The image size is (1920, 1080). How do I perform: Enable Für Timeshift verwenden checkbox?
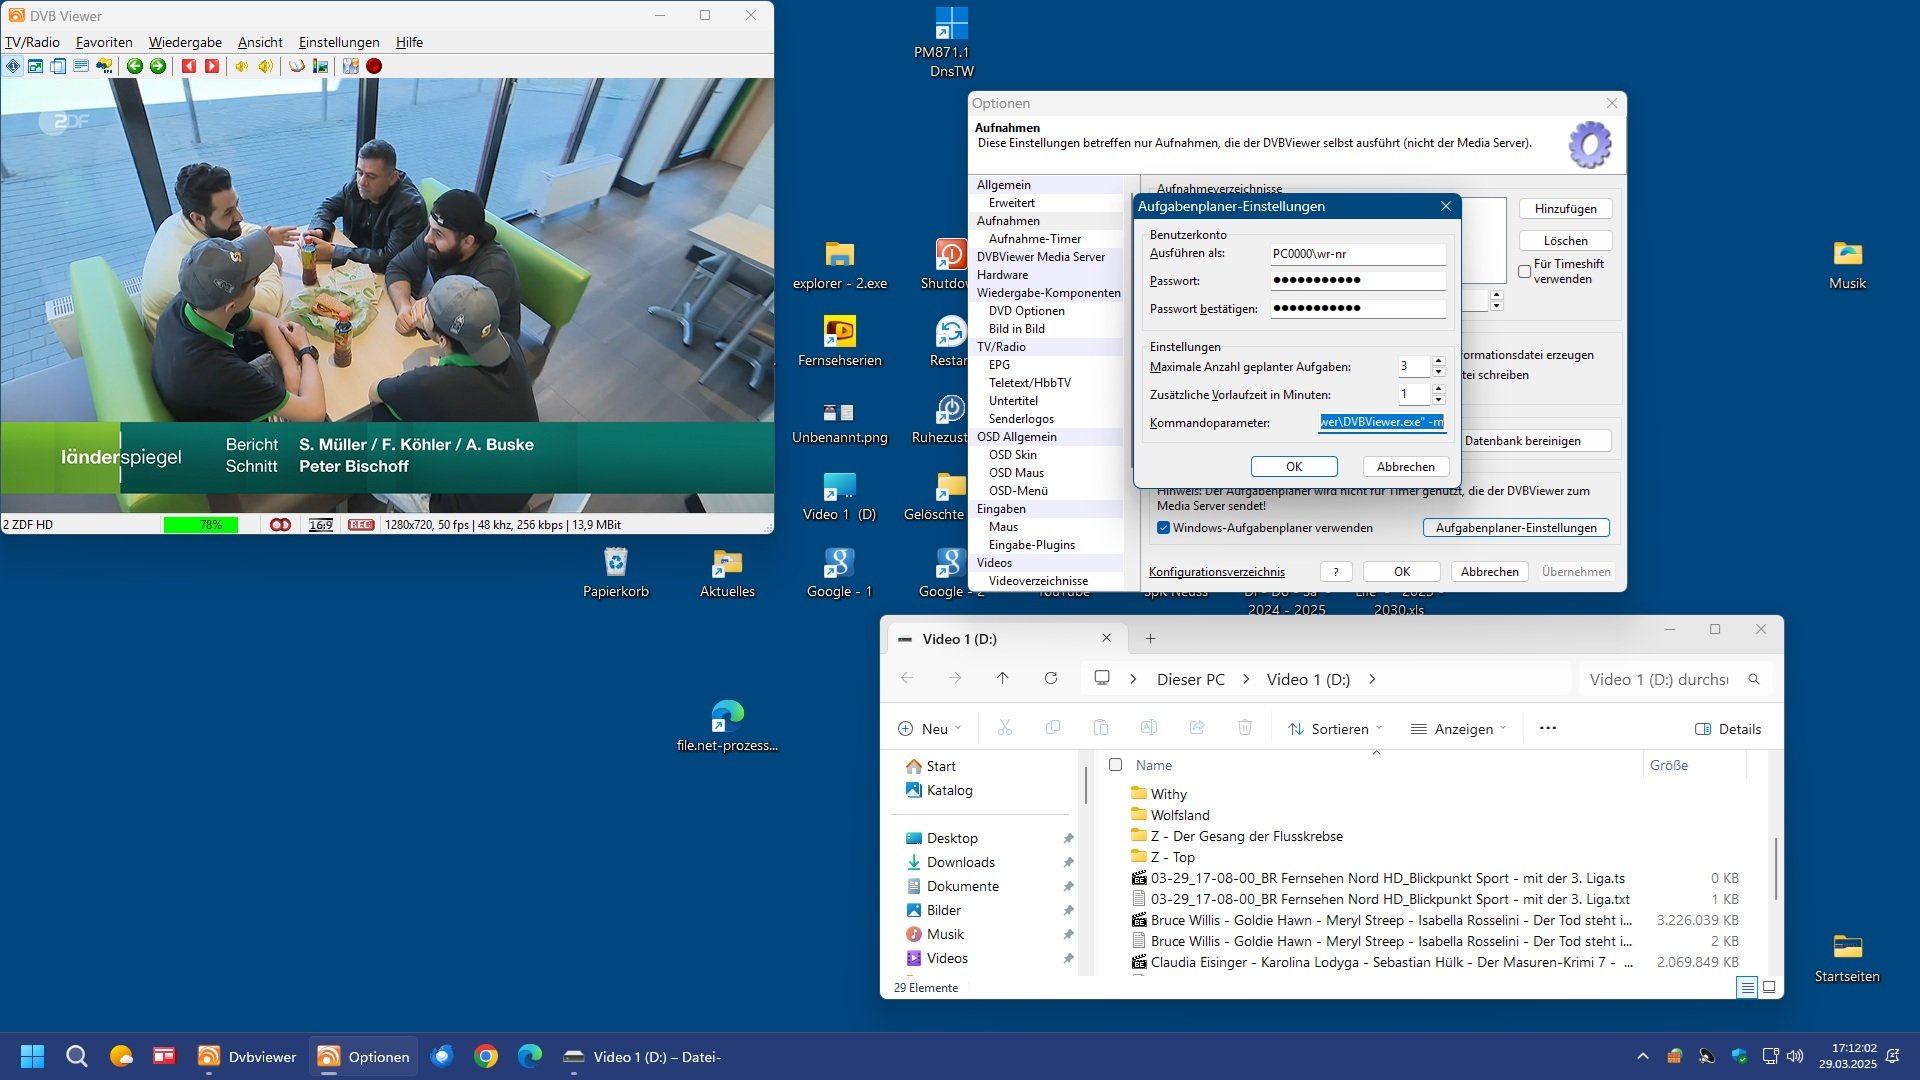pyautogui.click(x=1524, y=271)
